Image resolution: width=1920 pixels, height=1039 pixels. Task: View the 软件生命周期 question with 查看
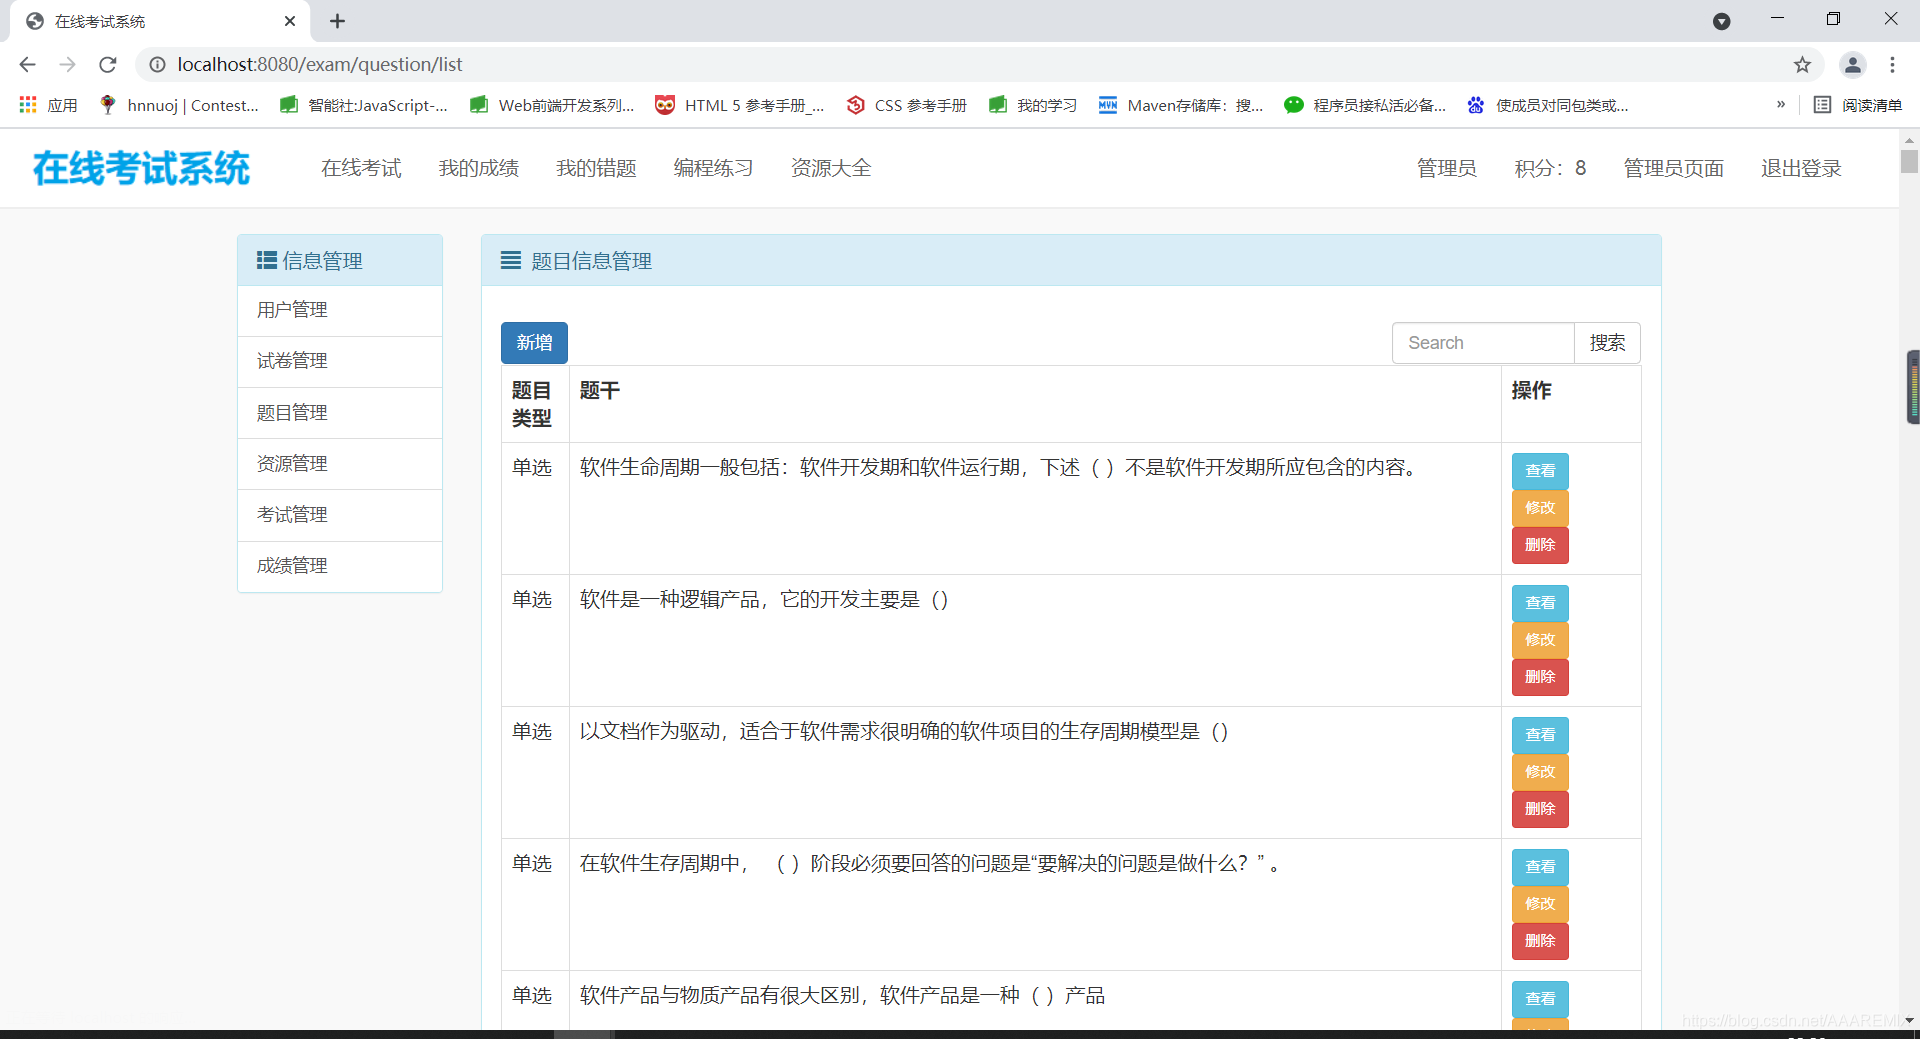click(x=1540, y=471)
